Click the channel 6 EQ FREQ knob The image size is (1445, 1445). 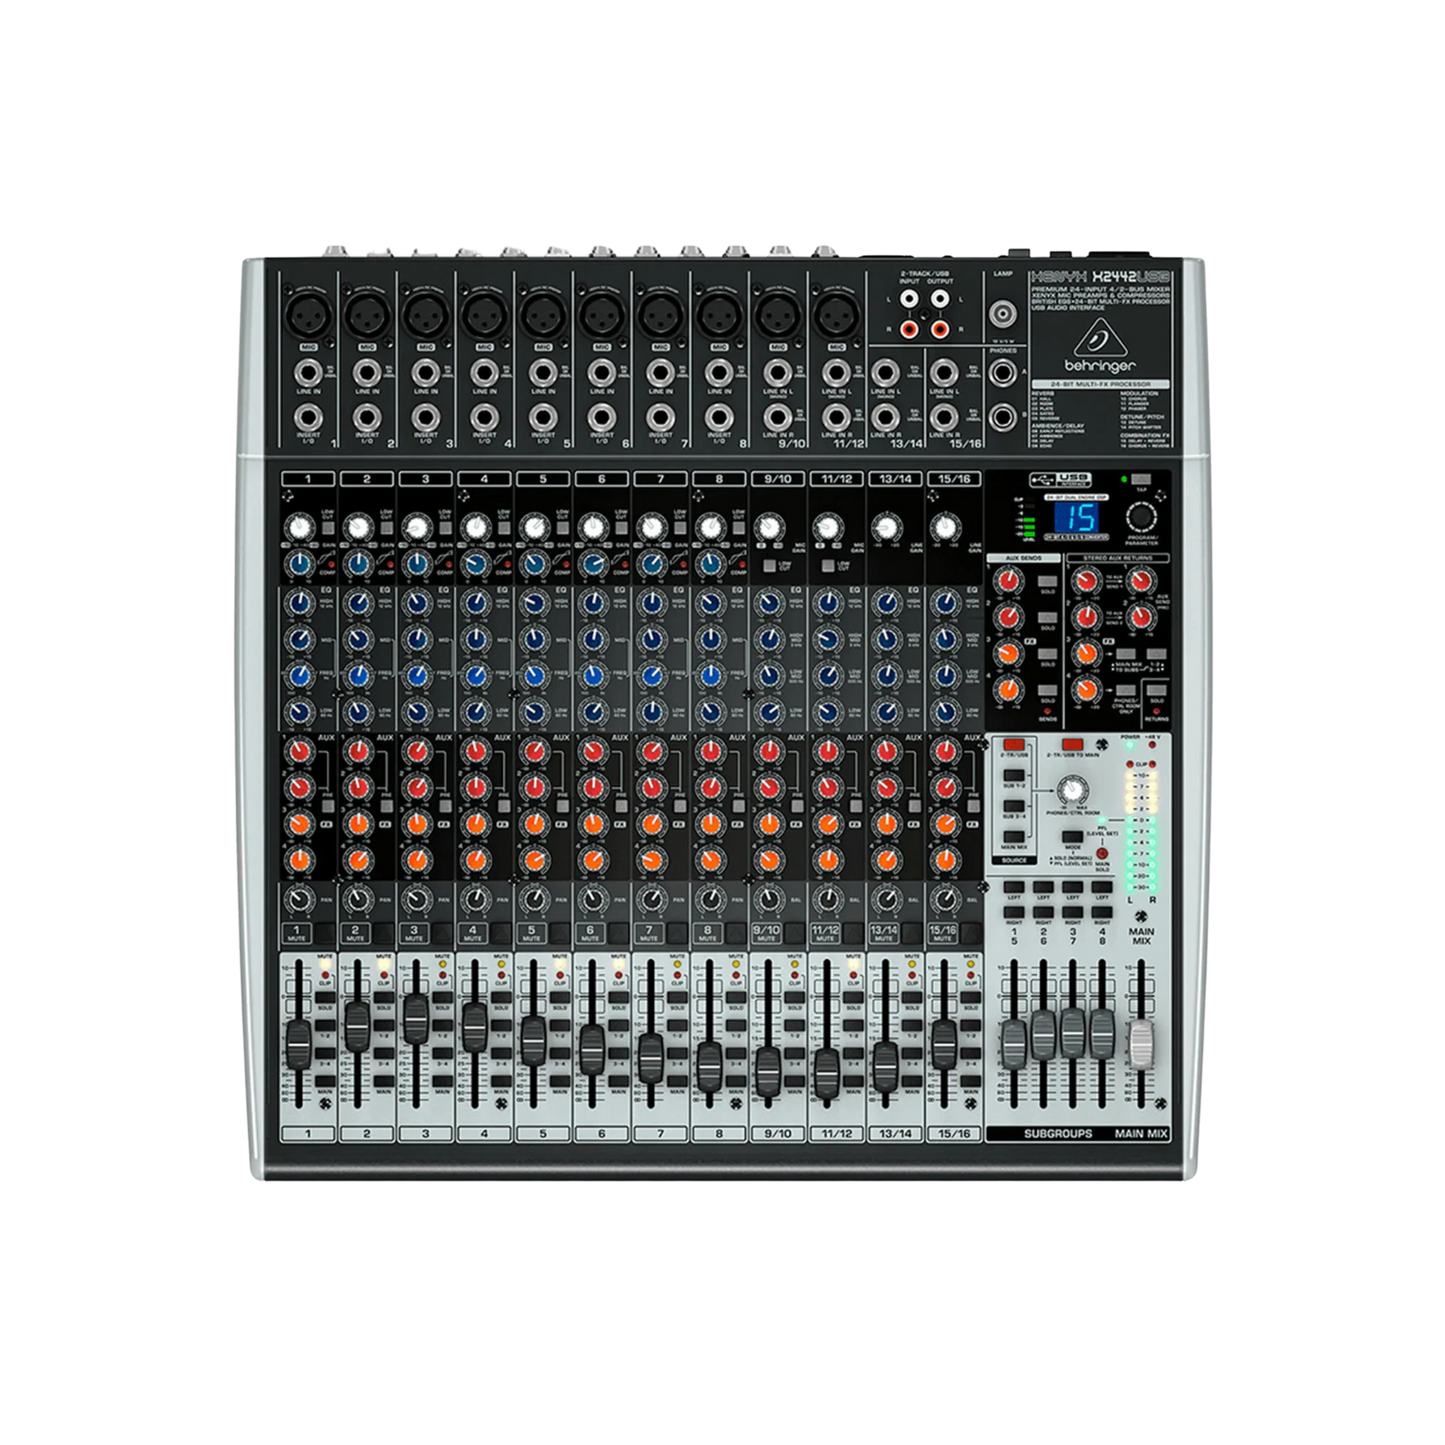[593, 676]
